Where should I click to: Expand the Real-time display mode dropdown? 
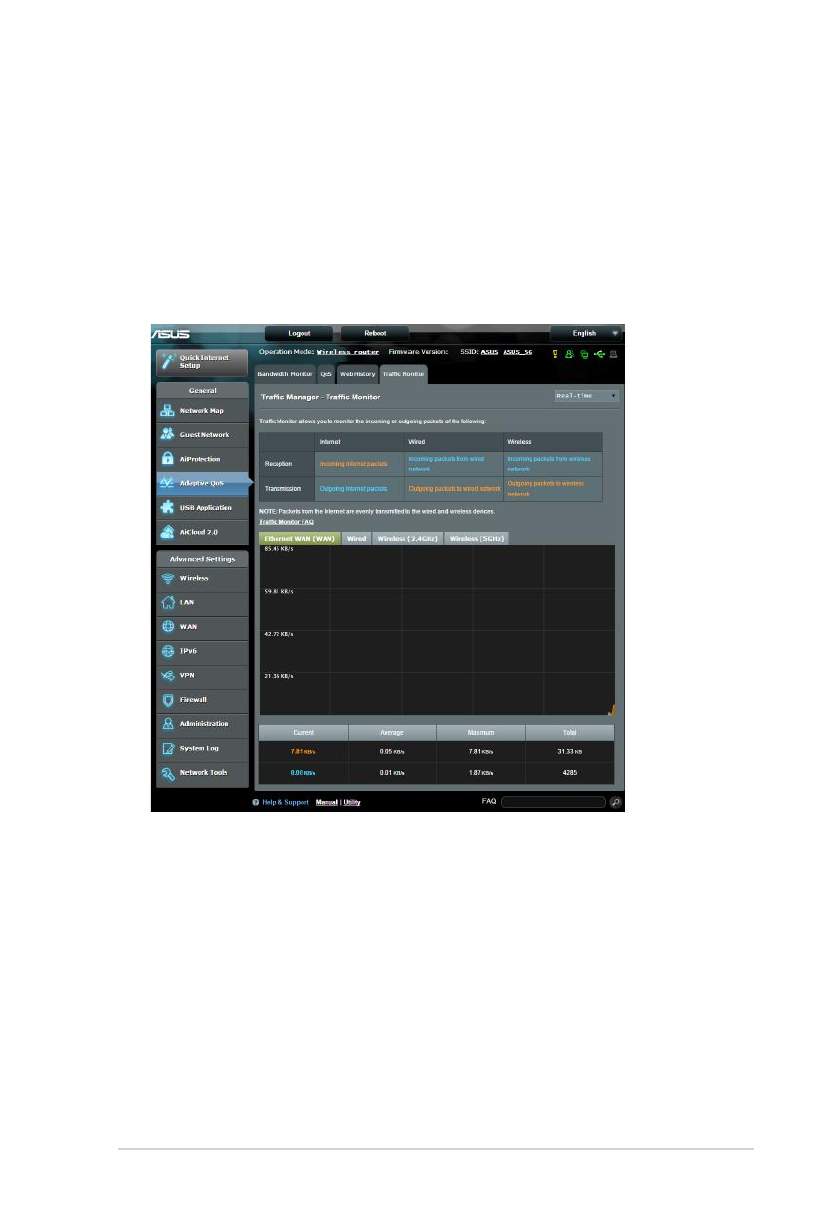coord(587,396)
